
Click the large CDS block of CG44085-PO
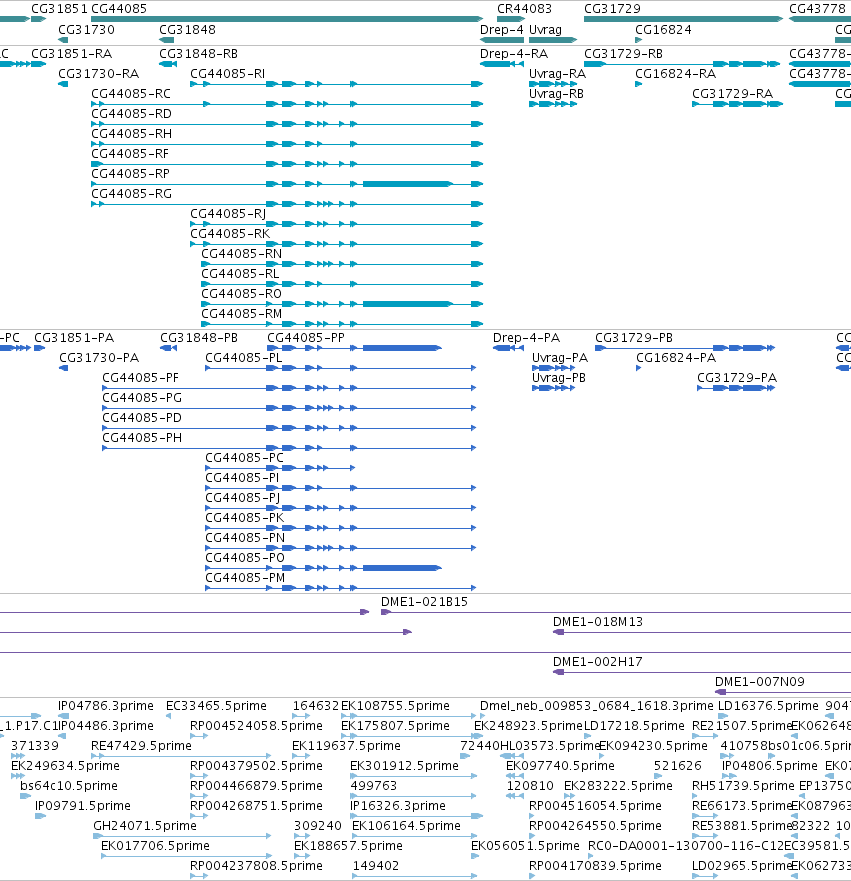pos(401,568)
